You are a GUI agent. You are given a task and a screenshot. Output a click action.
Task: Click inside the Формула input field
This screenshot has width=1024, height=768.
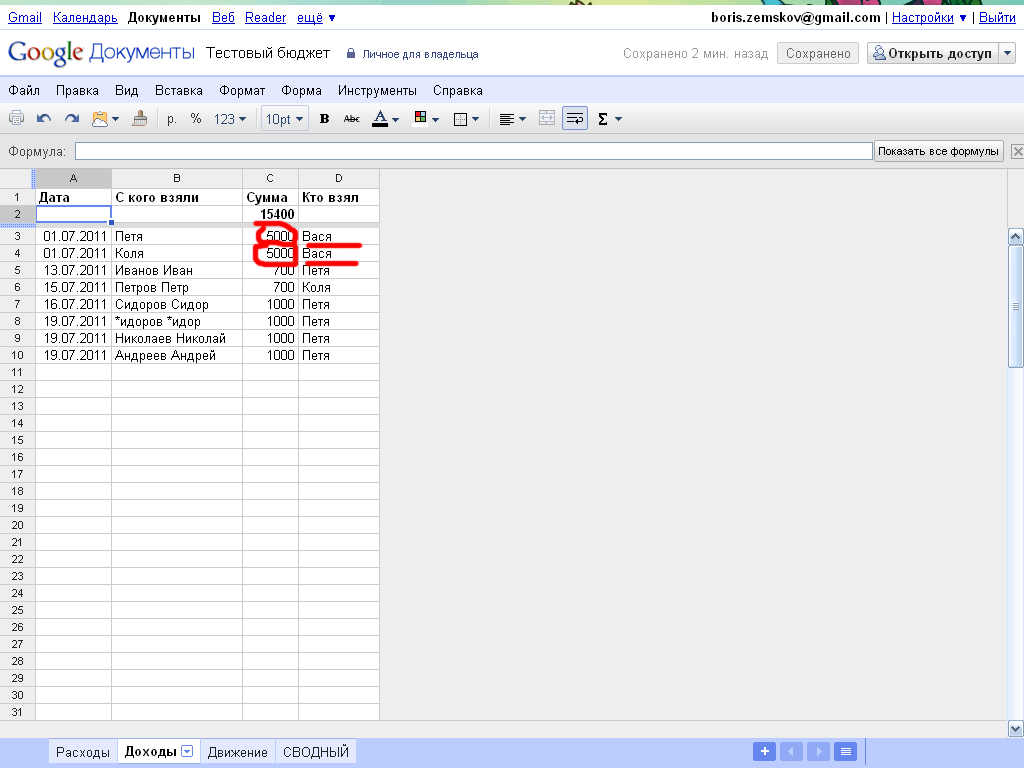[x=473, y=151]
